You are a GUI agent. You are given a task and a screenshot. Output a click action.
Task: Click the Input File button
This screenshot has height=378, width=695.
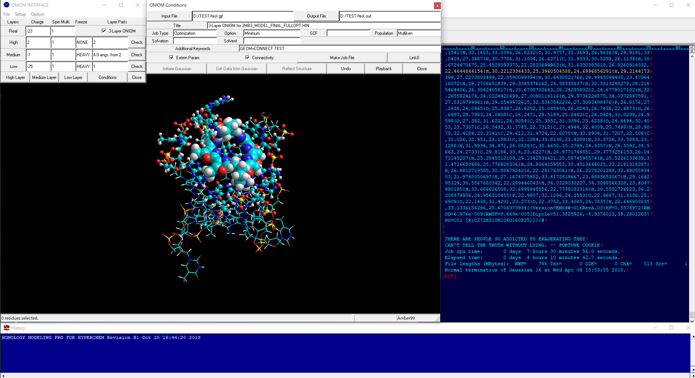click(x=169, y=16)
